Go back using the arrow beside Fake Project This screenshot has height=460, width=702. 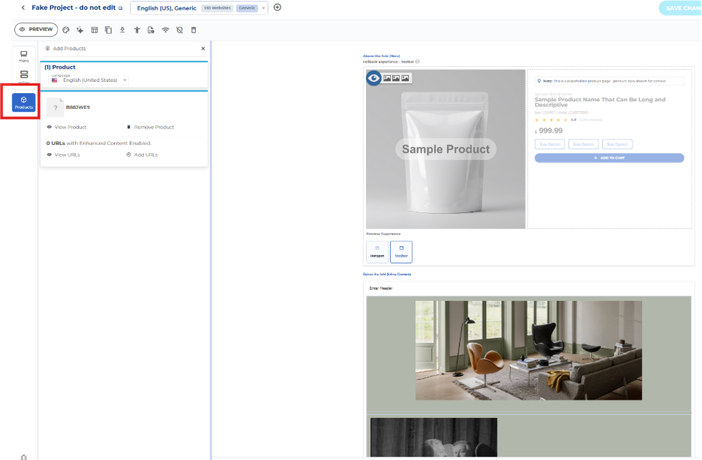tap(23, 8)
